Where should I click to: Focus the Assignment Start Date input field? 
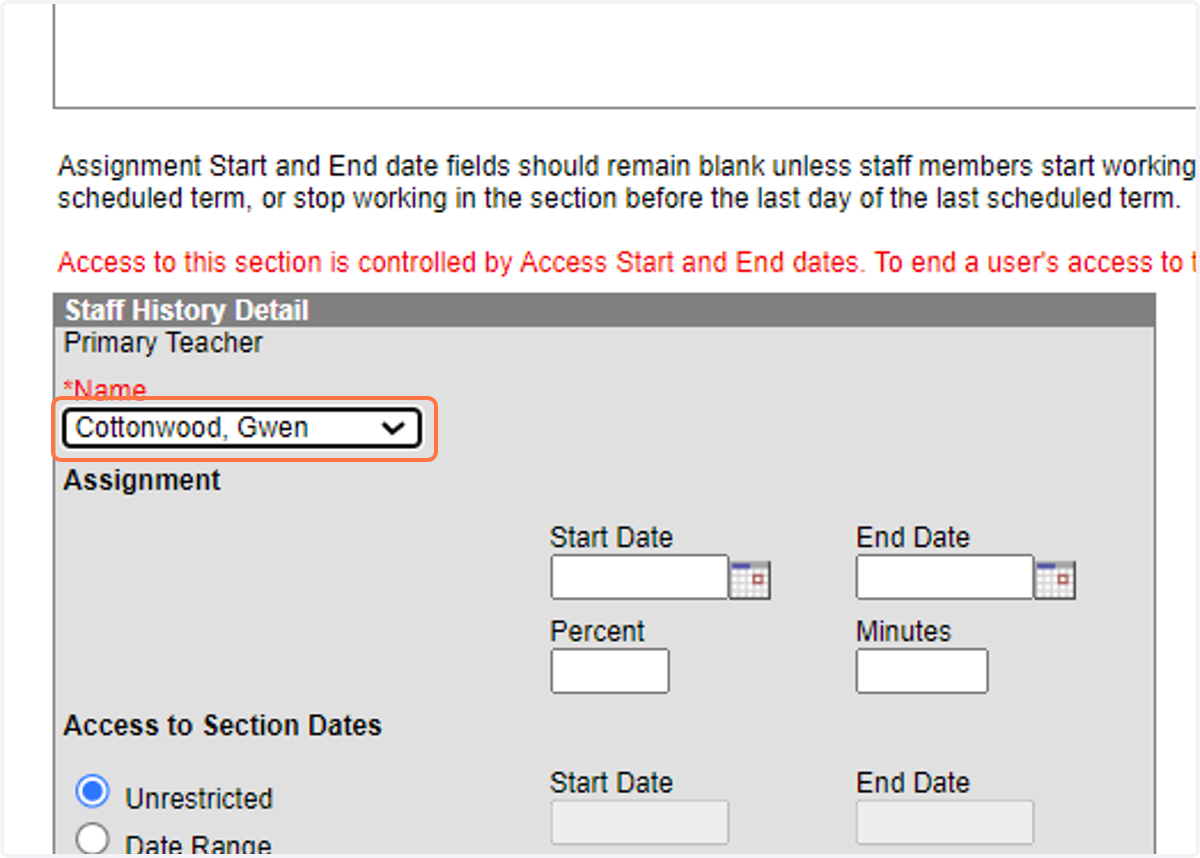(639, 577)
